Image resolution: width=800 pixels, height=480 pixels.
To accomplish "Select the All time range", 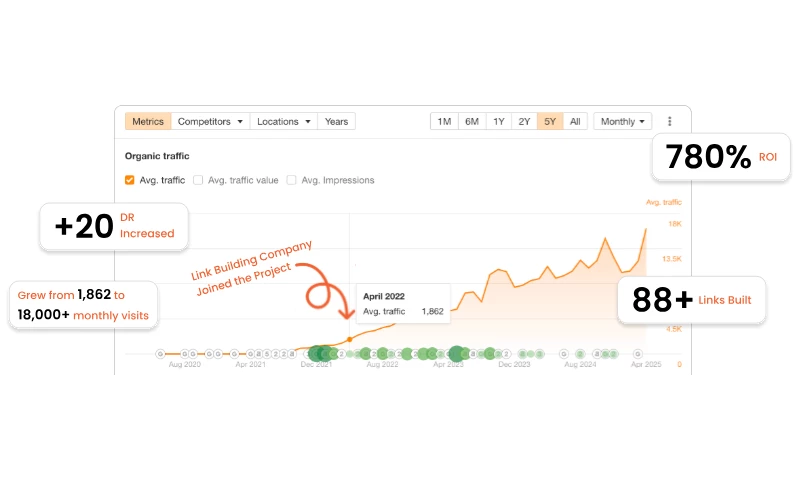I will coord(574,121).
